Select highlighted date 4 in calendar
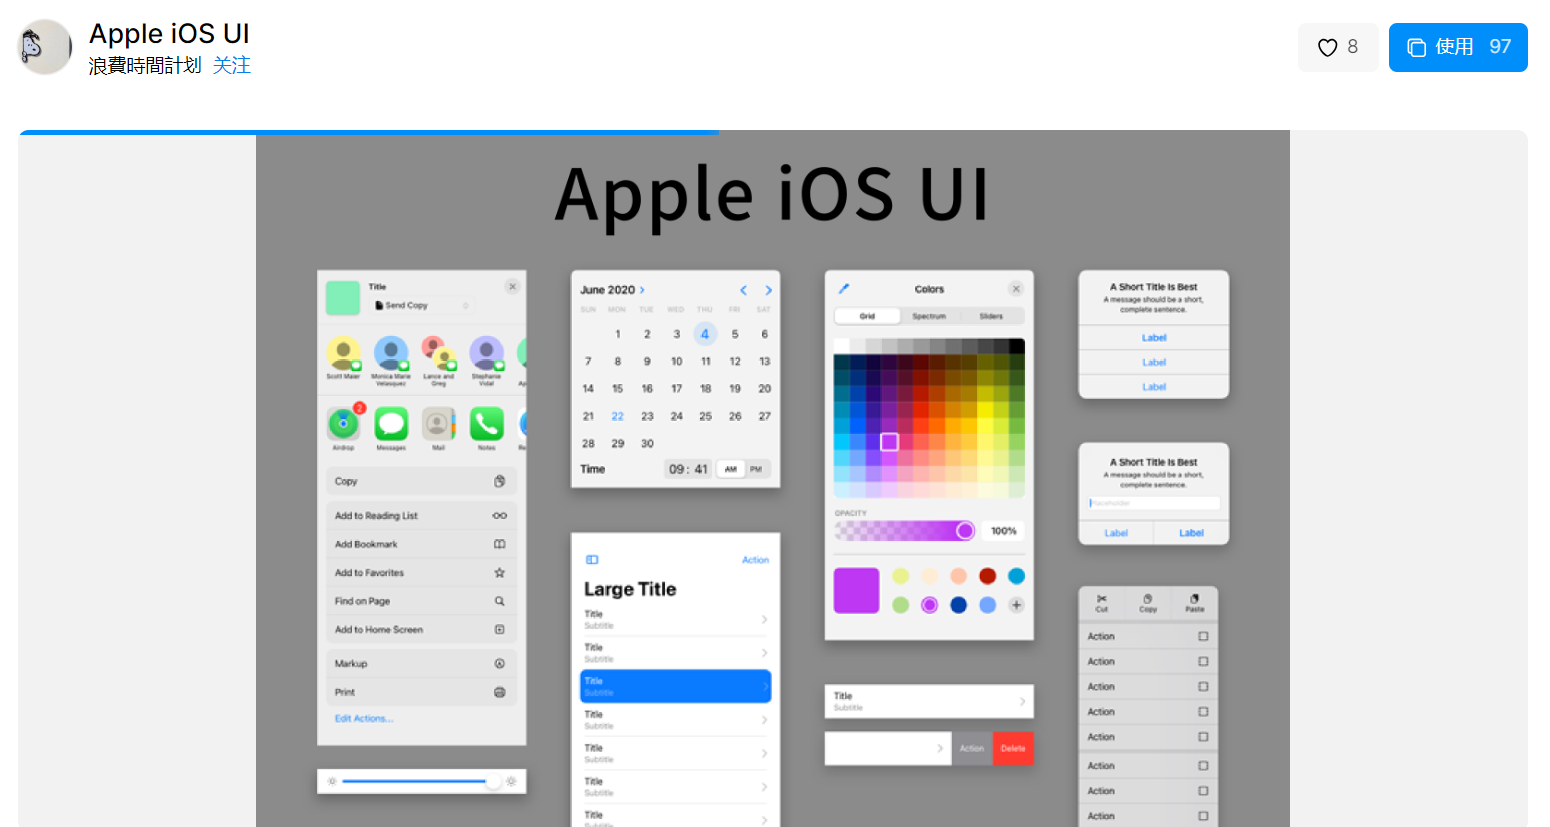Screen dimensions: 1550x827 point(705,334)
